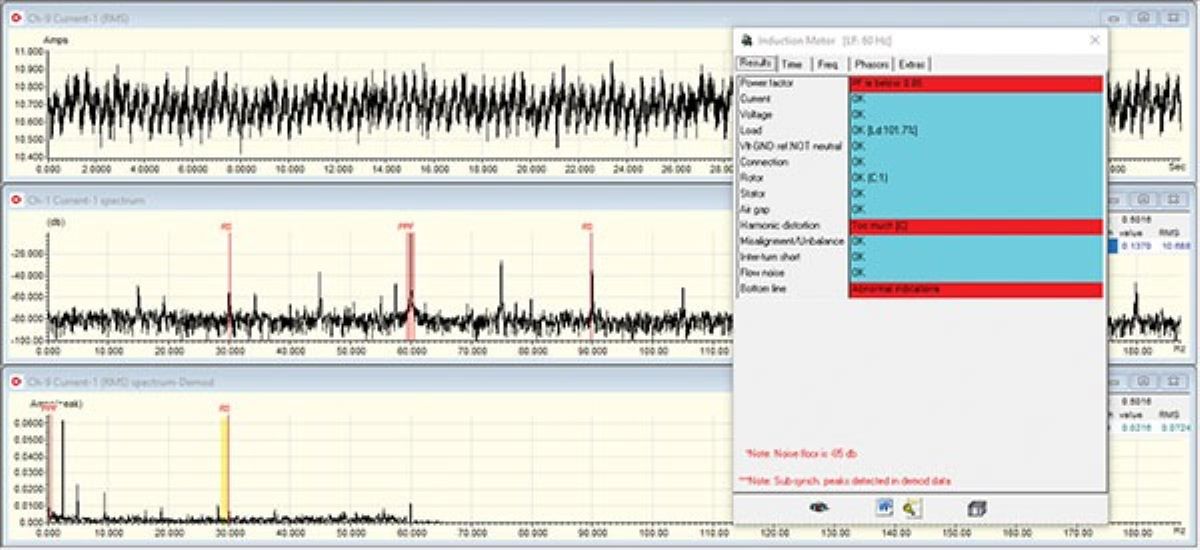Close the Induction Motor dialog
The height and width of the screenshot is (550, 1200).
pos(1094,40)
